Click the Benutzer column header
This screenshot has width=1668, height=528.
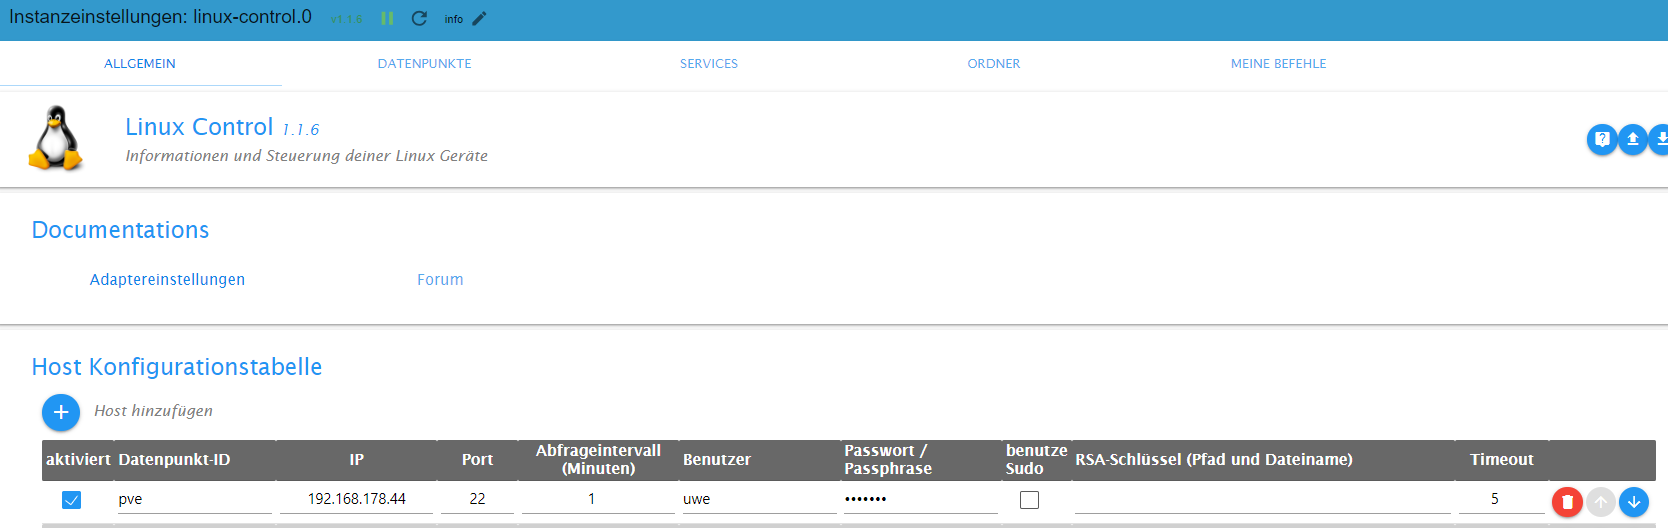pyautogui.click(x=717, y=460)
